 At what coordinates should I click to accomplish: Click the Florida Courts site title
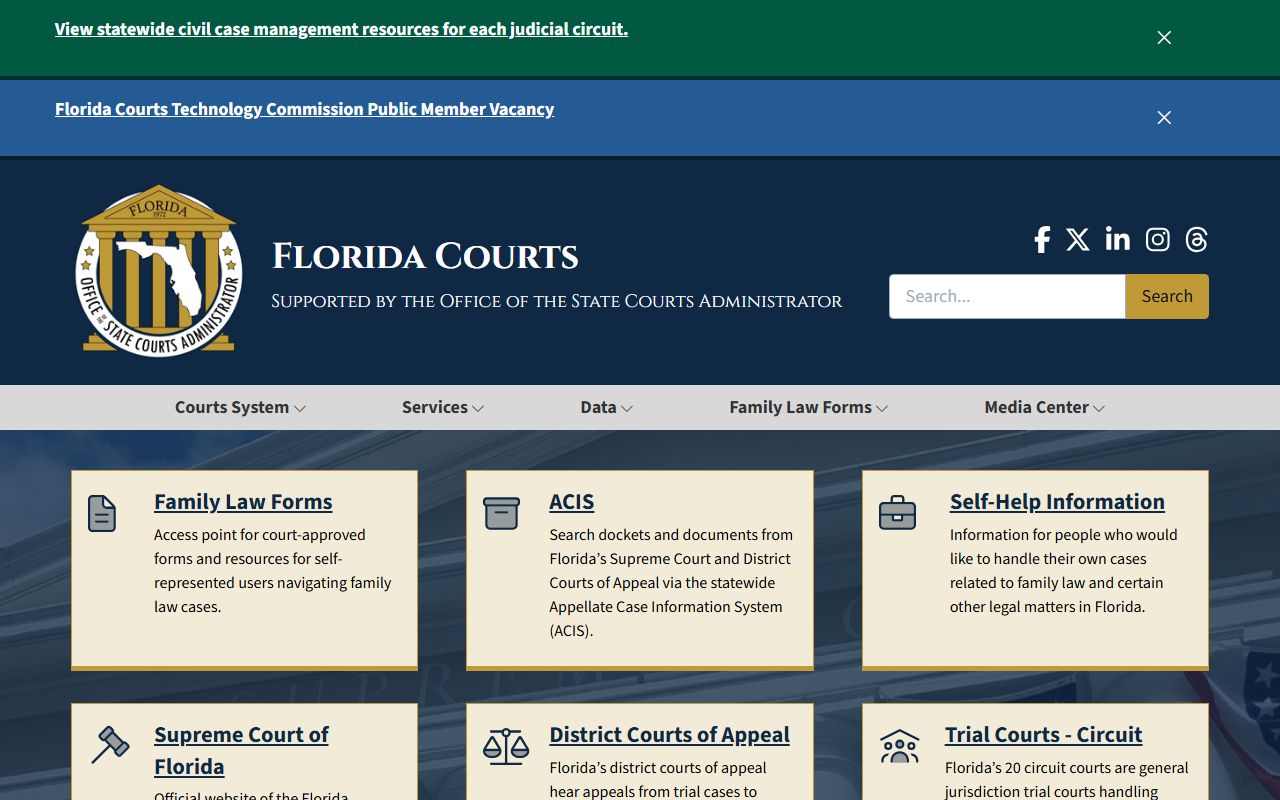[x=425, y=257]
